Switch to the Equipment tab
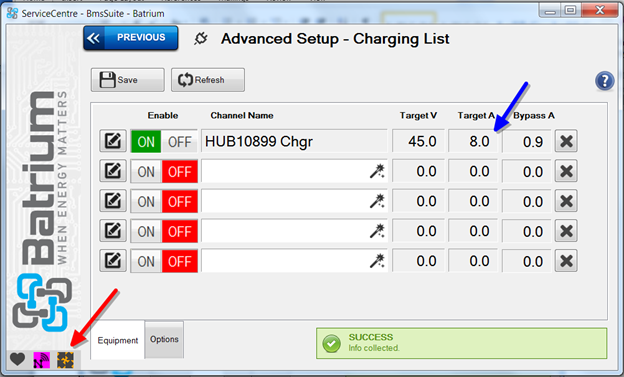624x377 pixels. (117, 340)
